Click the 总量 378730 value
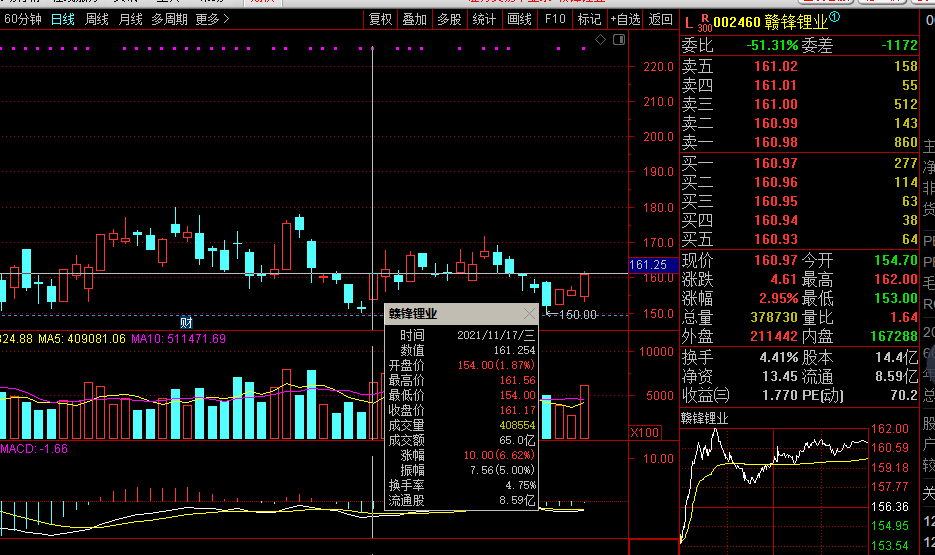The width and height of the screenshot is (935, 555). [x=774, y=318]
